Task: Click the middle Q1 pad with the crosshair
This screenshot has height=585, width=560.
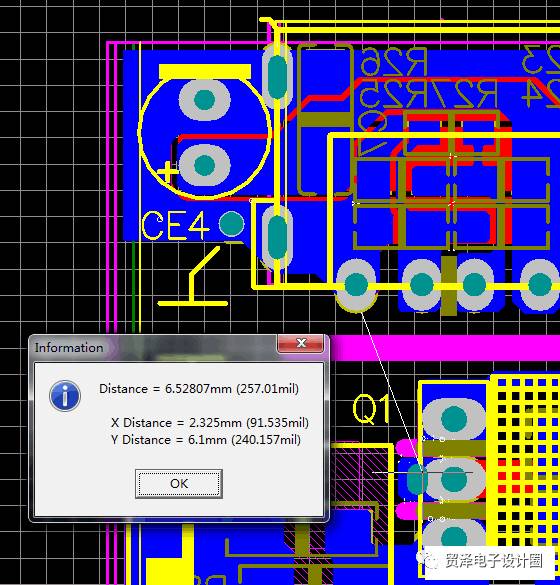Action: pyautogui.click(x=454, y=479)
